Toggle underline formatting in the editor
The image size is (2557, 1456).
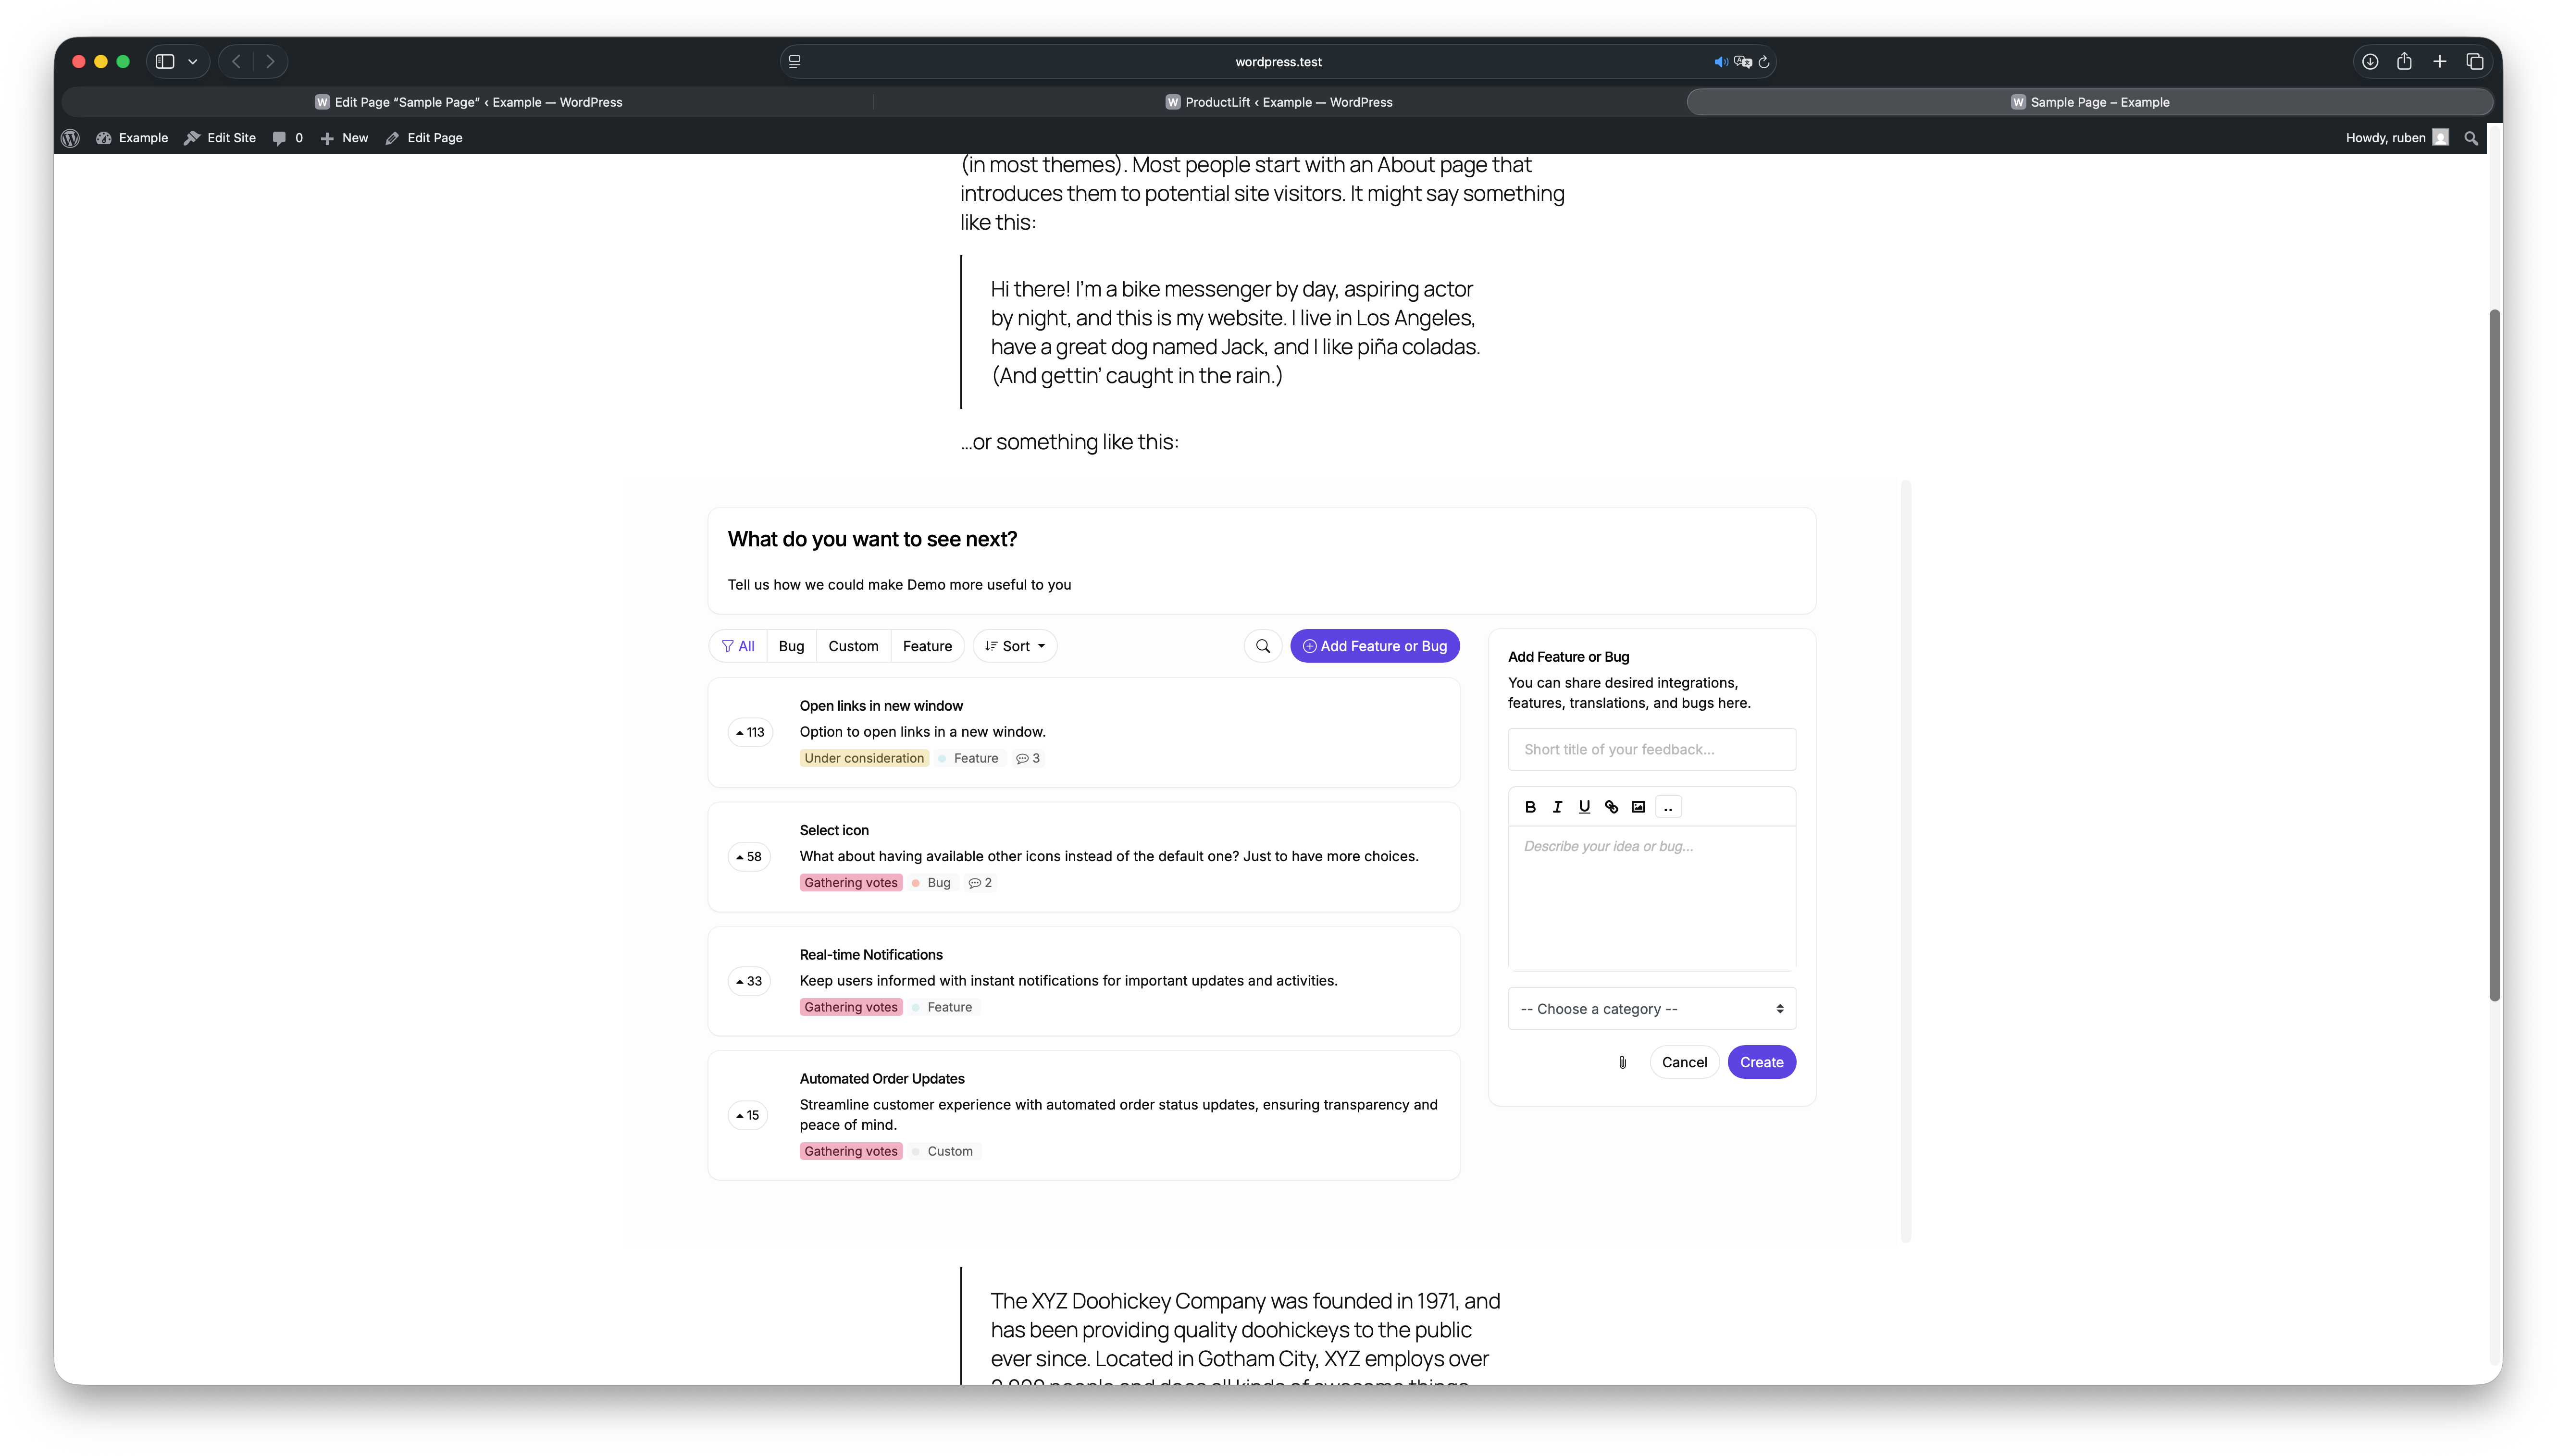tap(1584, 807)
